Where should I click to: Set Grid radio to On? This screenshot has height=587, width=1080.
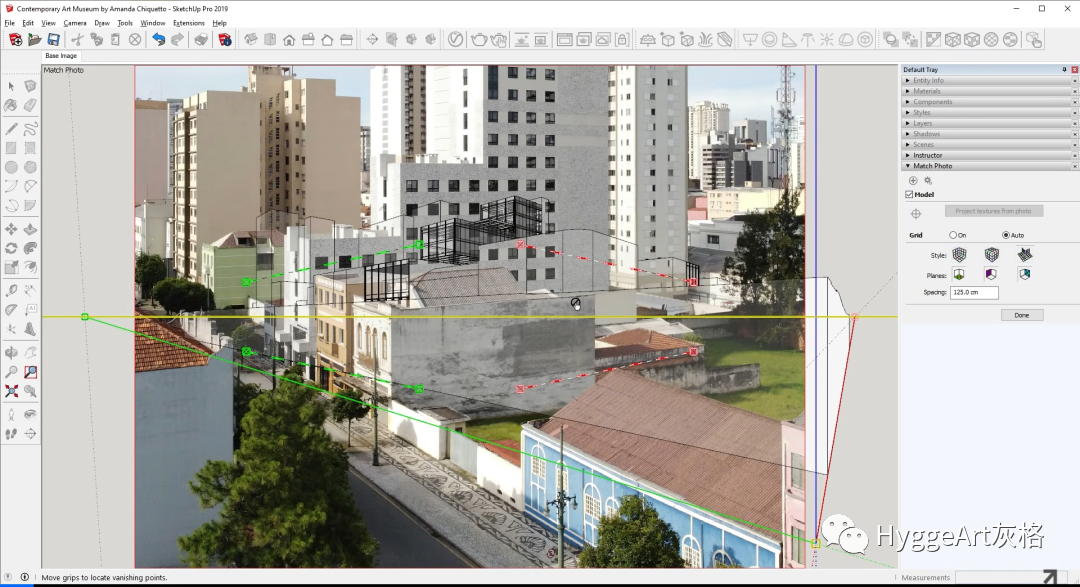point(953,235)
